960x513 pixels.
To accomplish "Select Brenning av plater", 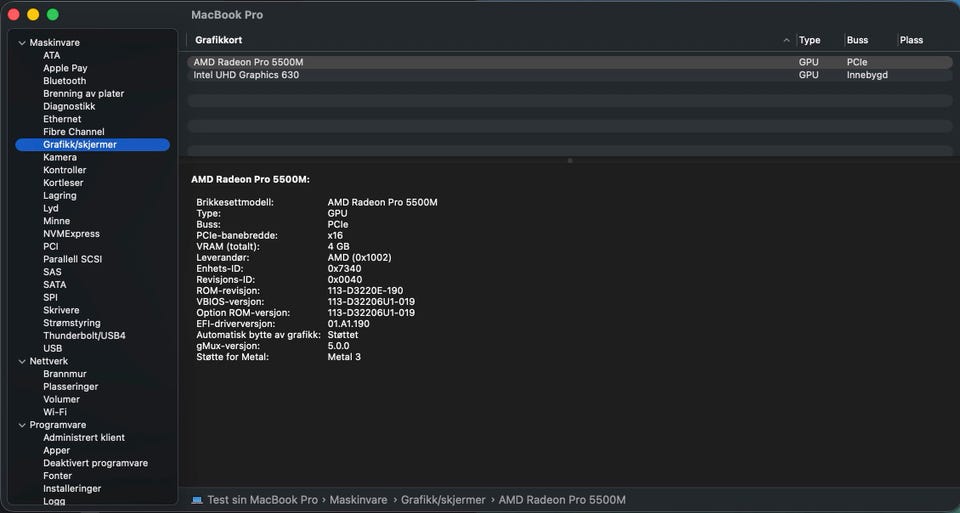I will click(x=83, y=94).
